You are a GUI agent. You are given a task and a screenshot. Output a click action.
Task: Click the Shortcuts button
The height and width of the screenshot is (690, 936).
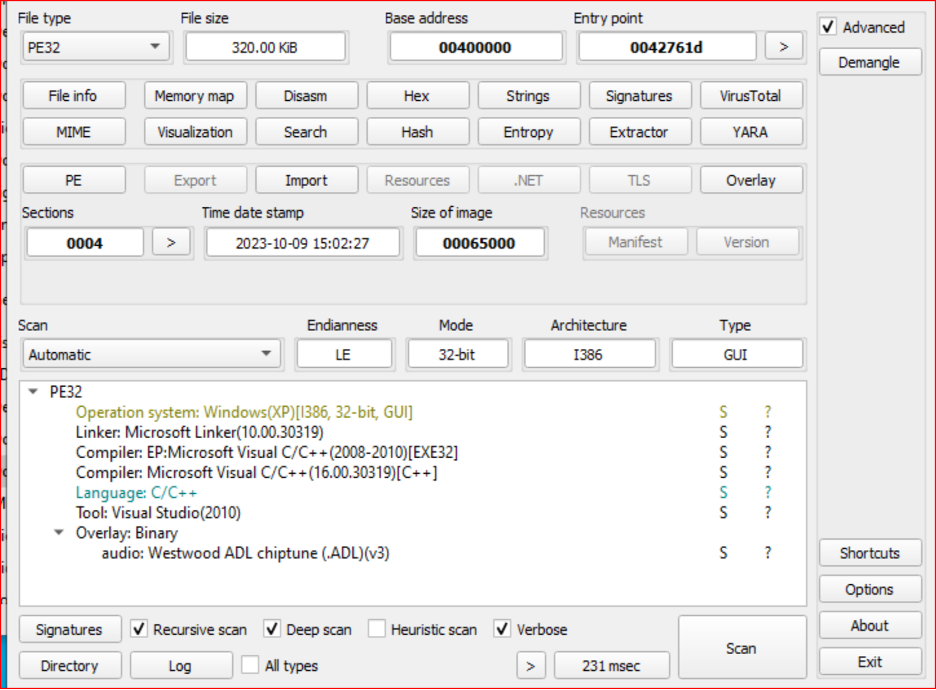pyautogui.click(x=870, y=553)
